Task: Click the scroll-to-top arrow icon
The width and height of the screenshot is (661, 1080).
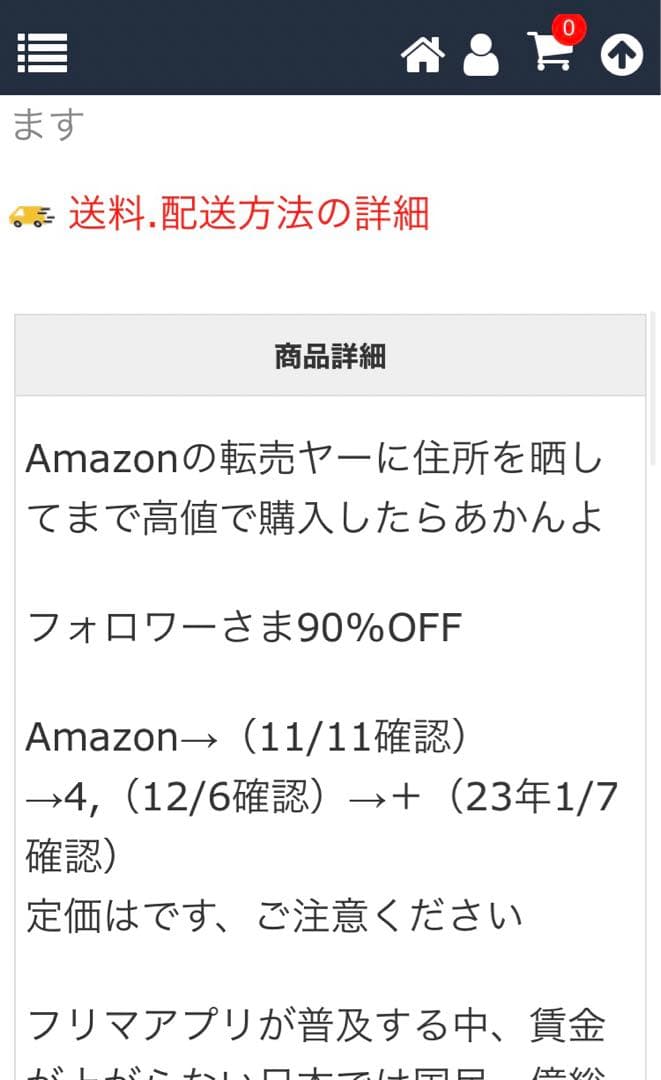Action: [621, 55]
